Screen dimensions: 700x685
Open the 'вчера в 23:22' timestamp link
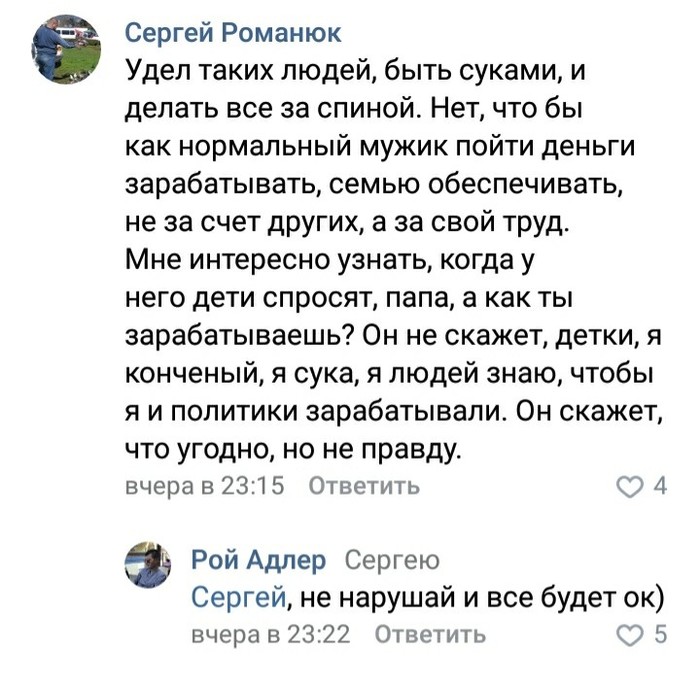(270, 634)
